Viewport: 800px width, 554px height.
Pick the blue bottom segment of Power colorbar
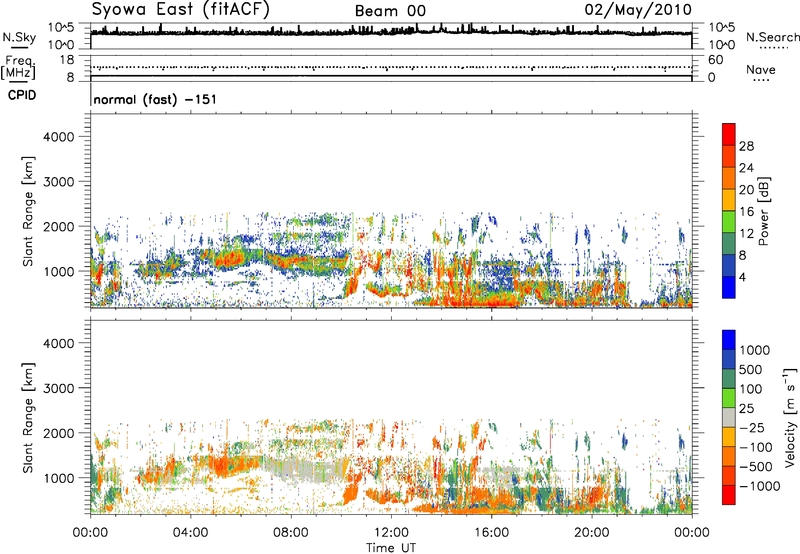point(729,287)
